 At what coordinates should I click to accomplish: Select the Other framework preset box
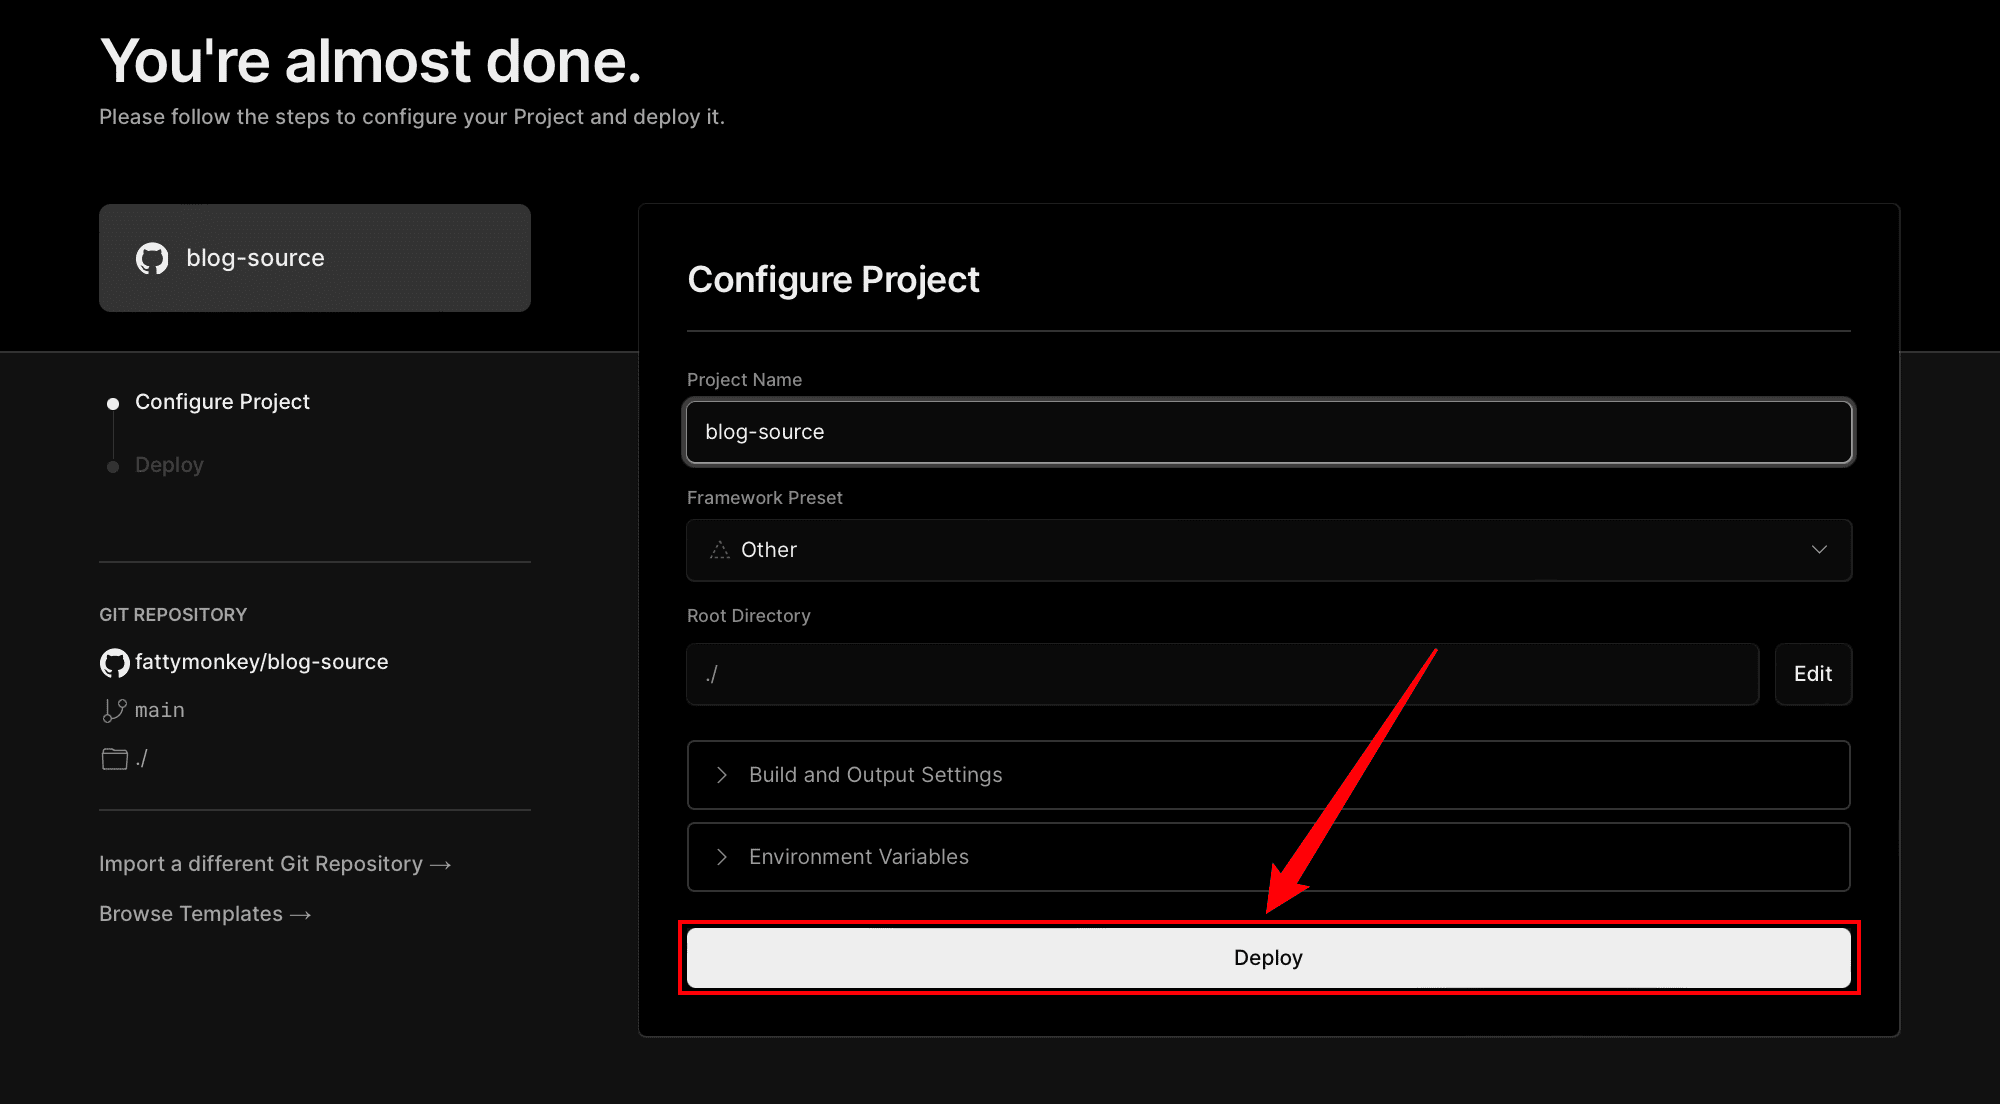[1268, 550]
